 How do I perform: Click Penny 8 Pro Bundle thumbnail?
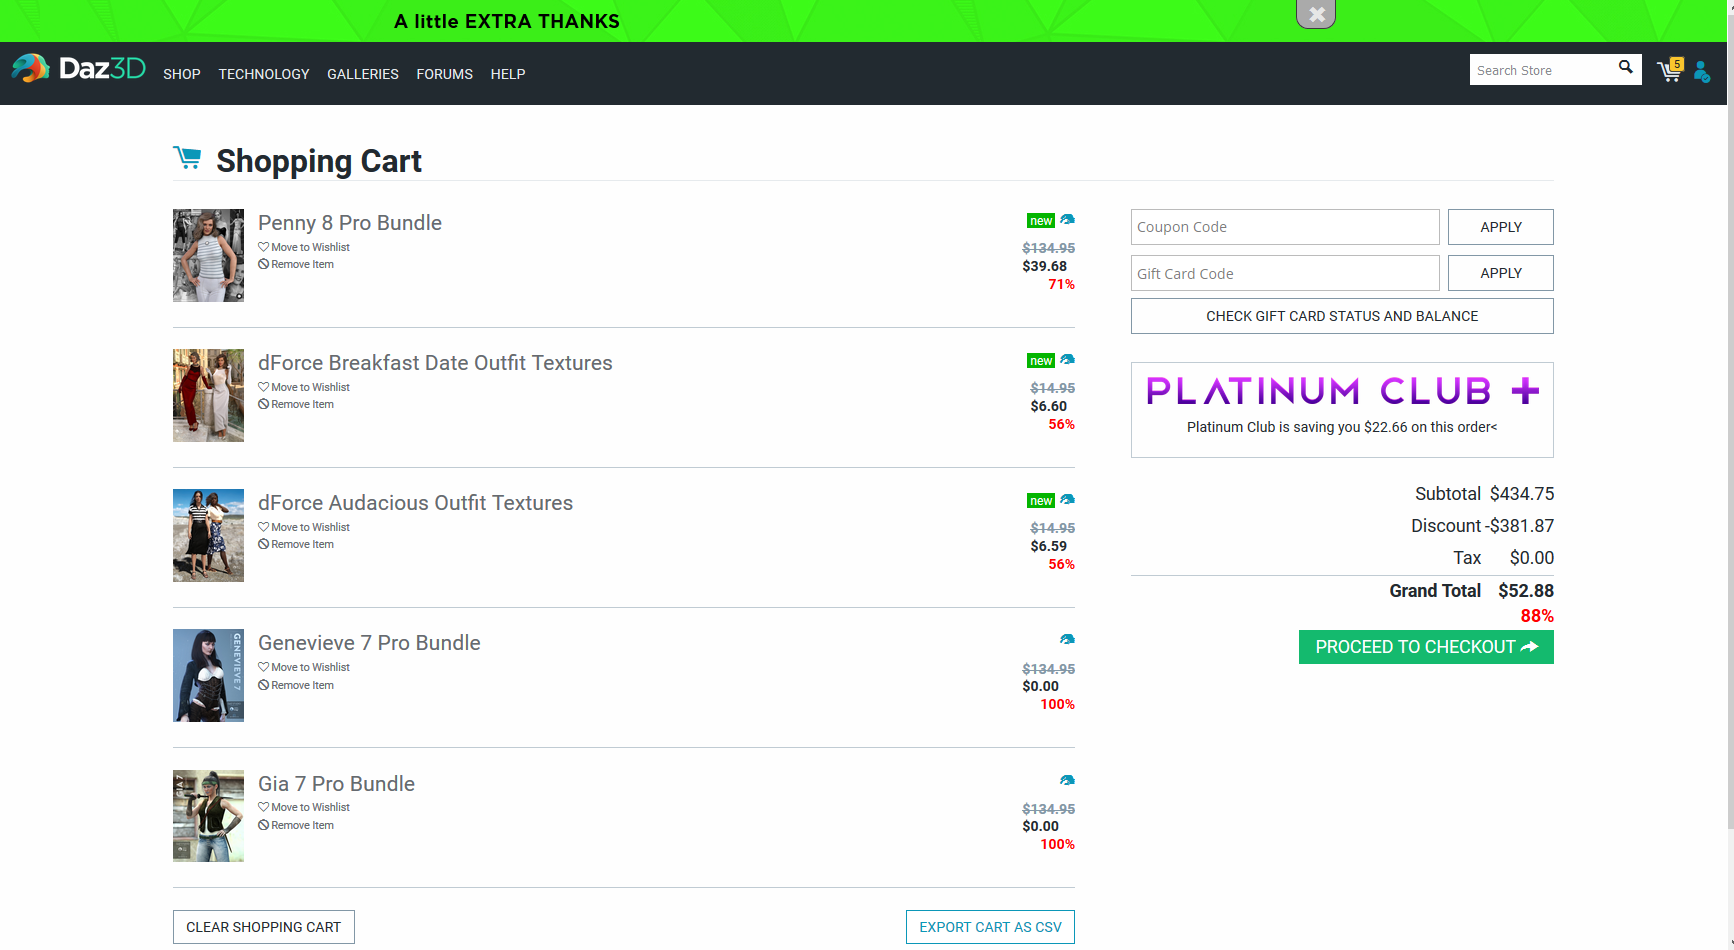point(208,255)
